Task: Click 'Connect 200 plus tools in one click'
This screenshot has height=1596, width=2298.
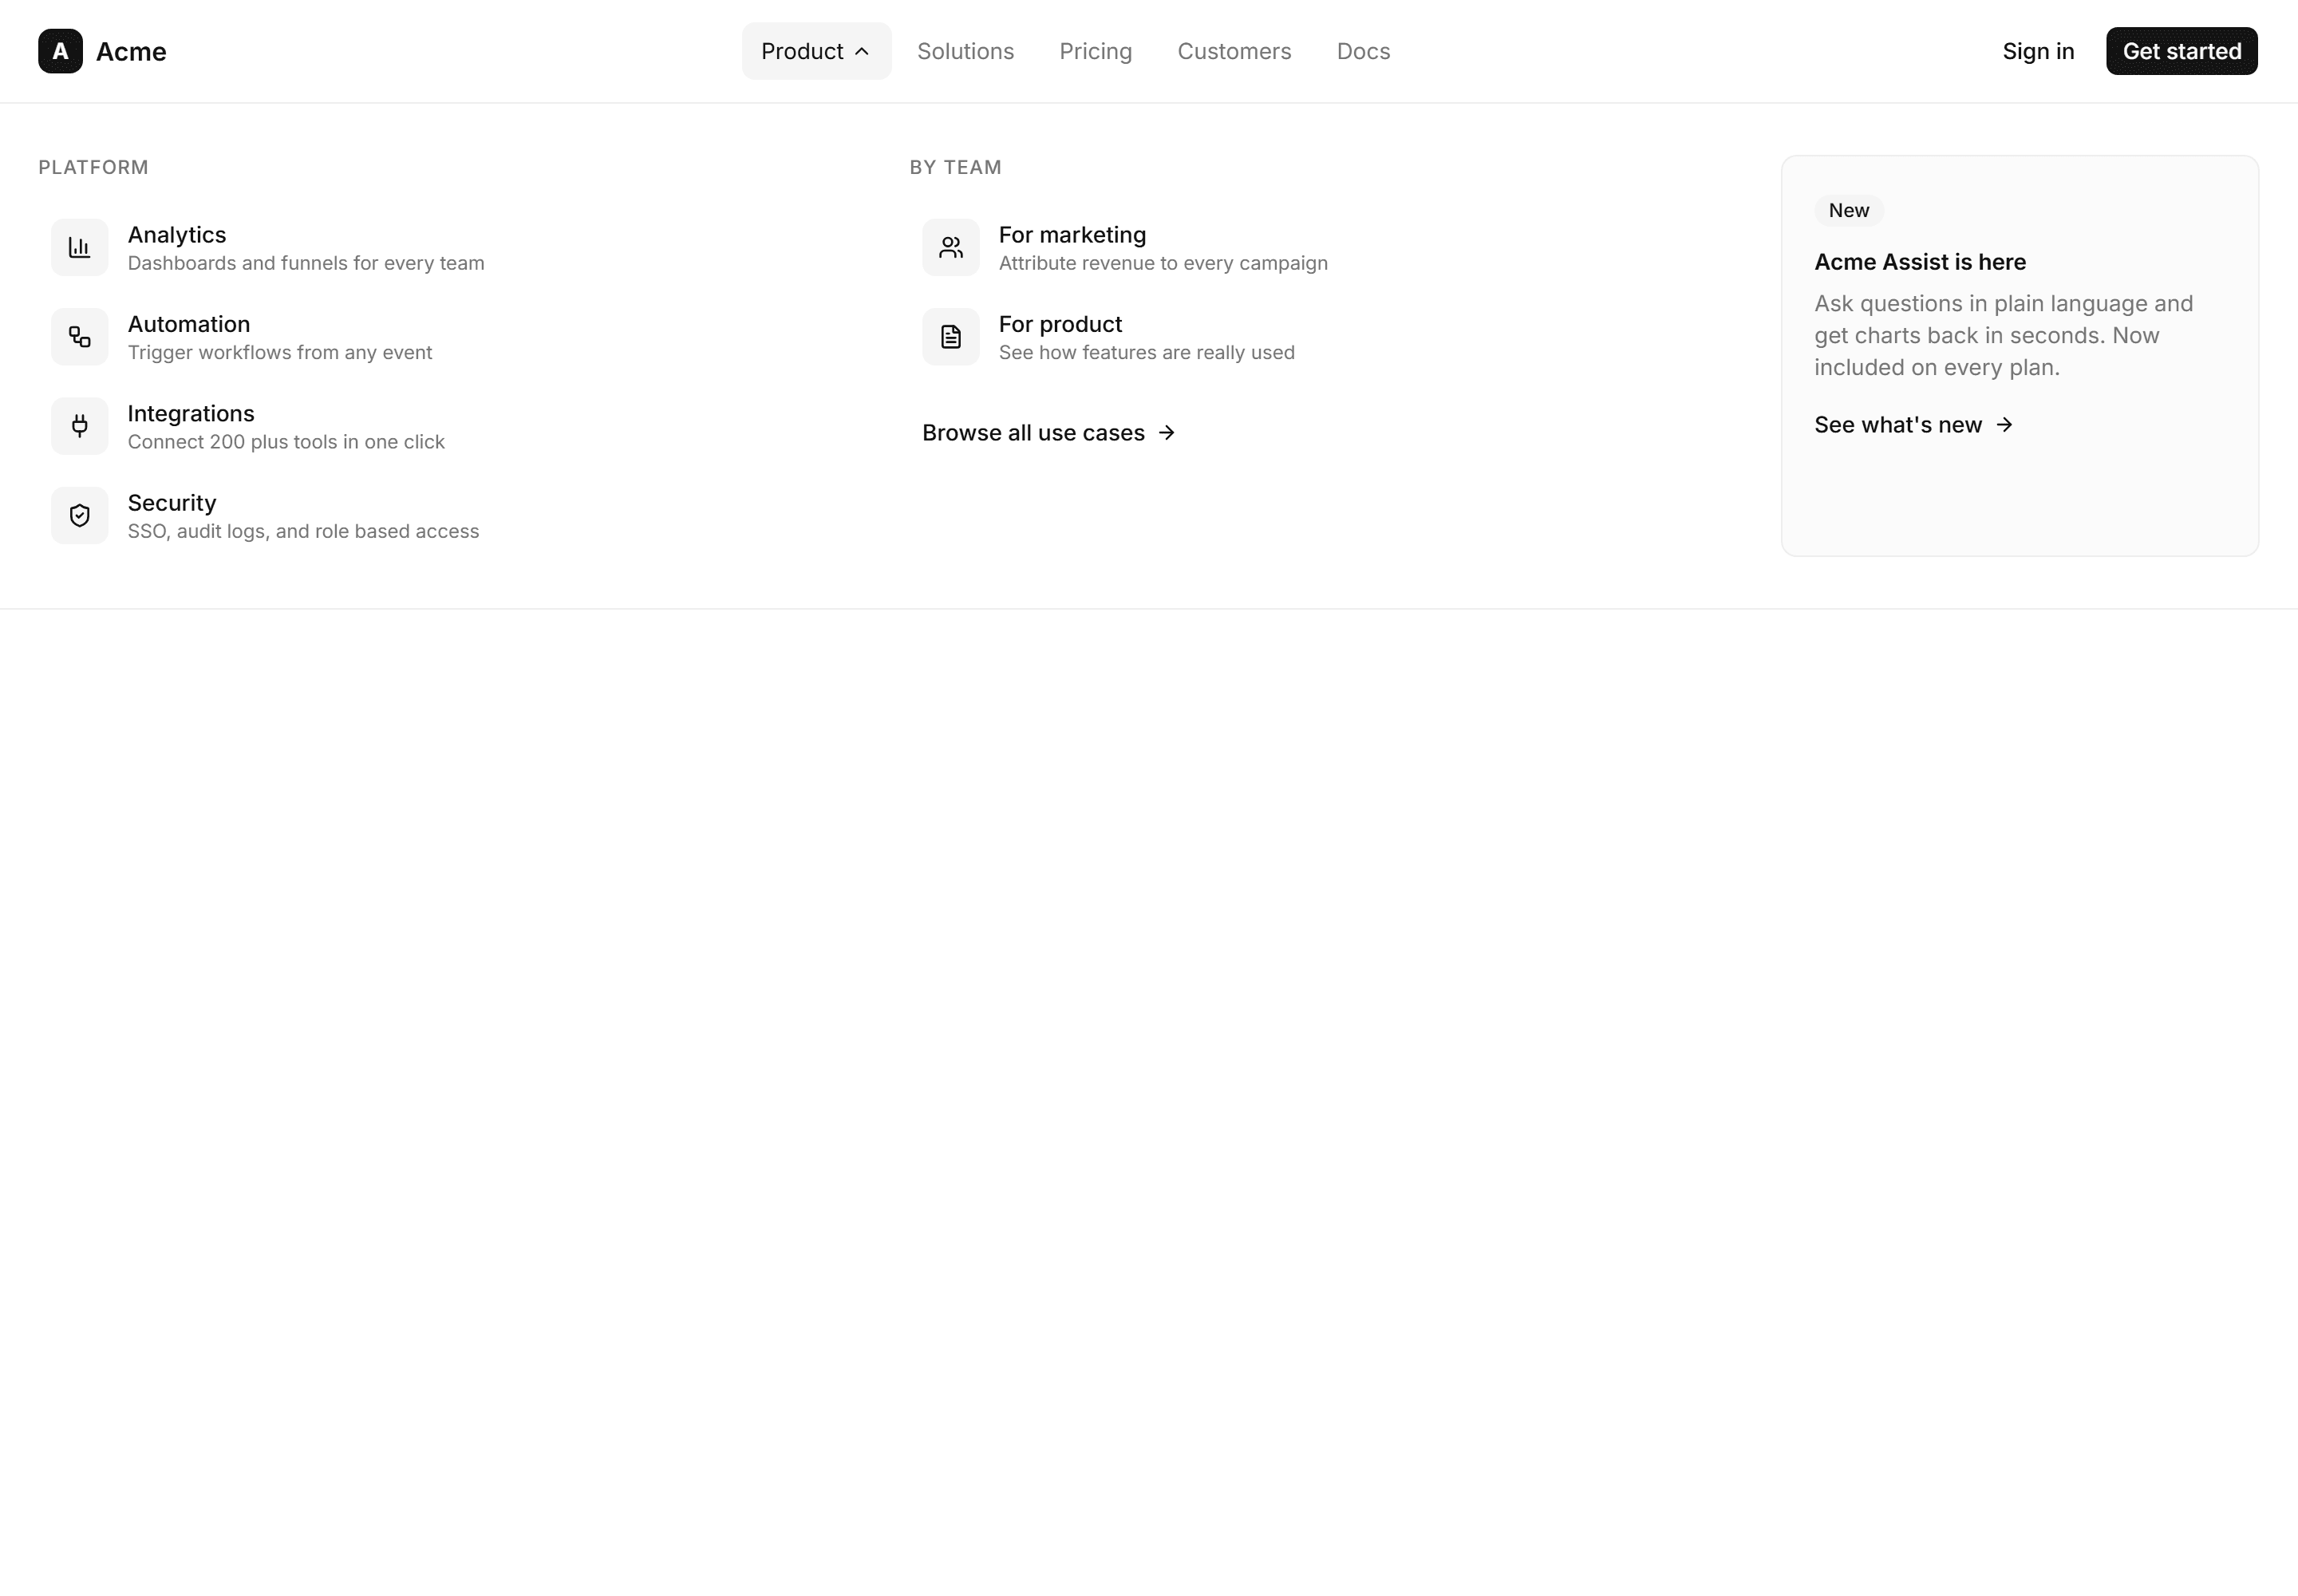Action: pos(286,442)
